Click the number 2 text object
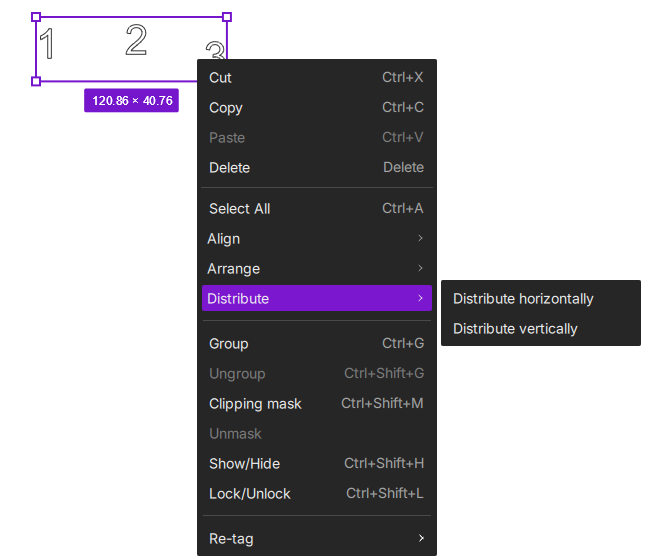Viewport: 649px width, 559px height. tap(136, 40)
